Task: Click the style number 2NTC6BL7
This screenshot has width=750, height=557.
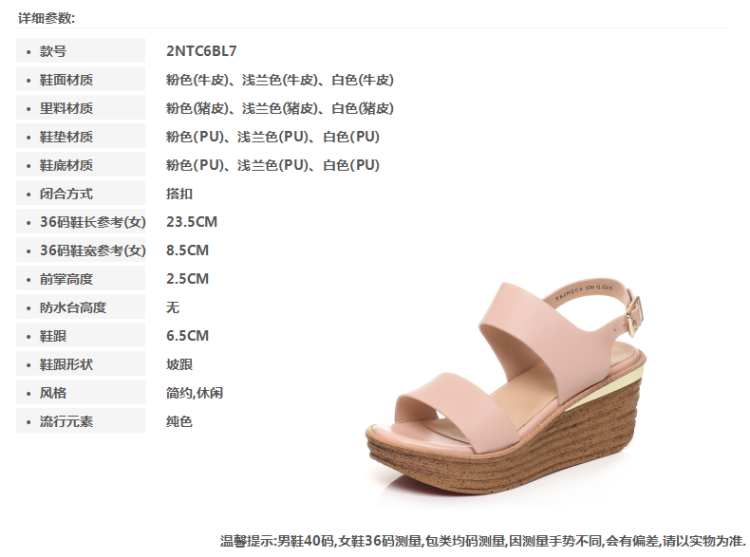Action: pyautogui.click(x=201, y=51)
